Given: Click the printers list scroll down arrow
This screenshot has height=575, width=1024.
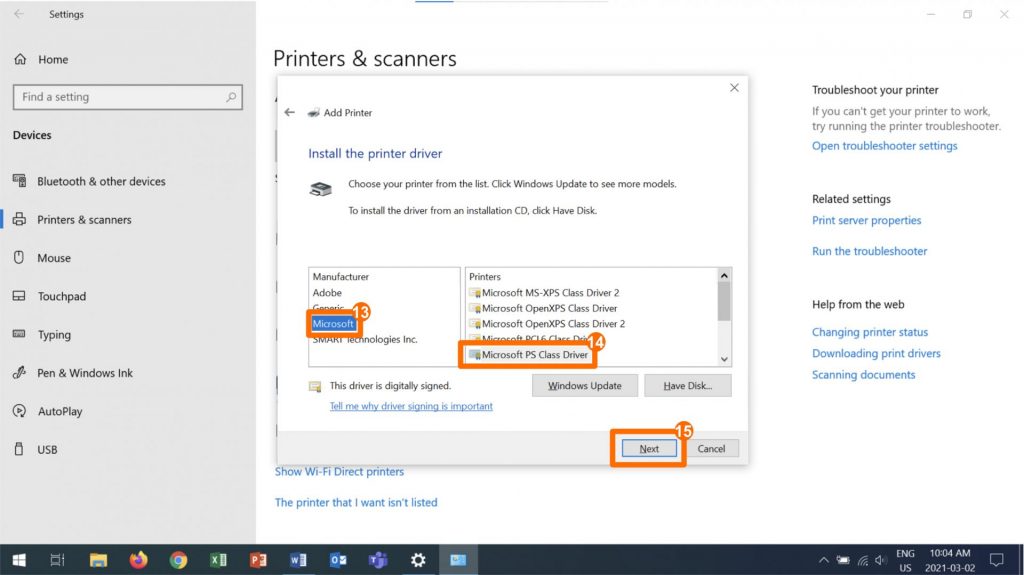Looking at the screenshot, I should [x=724, y=359].
